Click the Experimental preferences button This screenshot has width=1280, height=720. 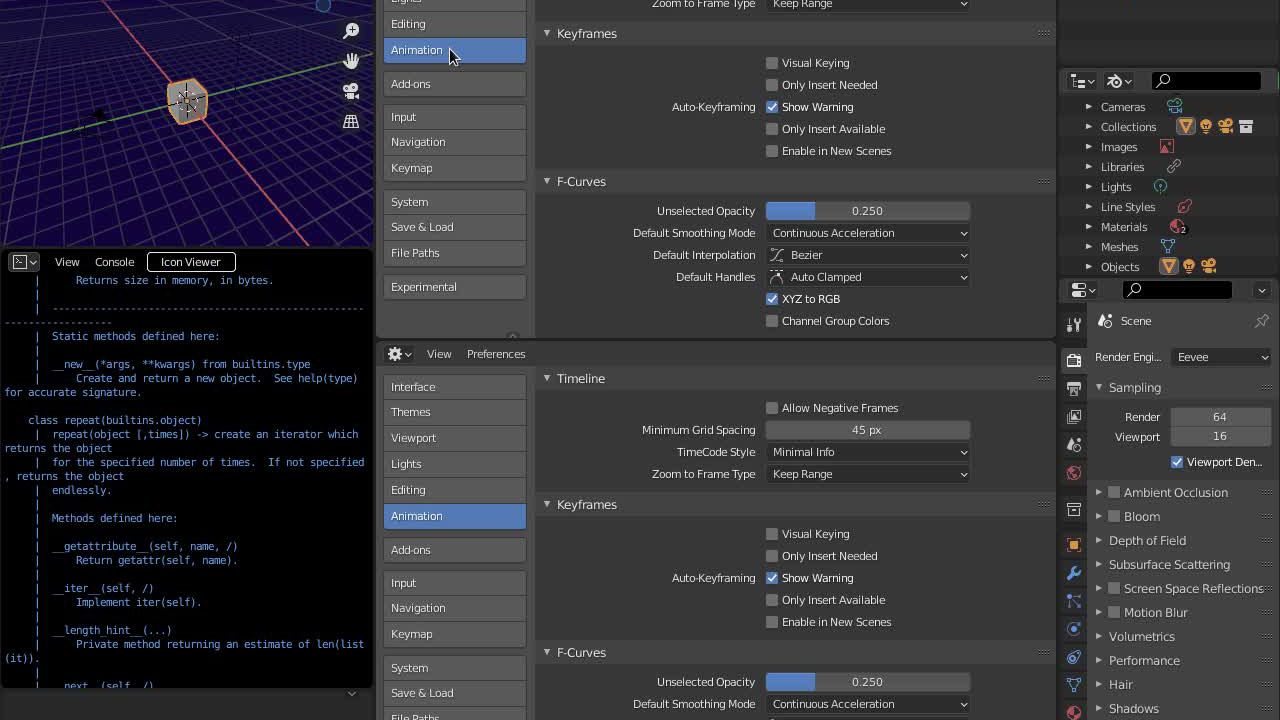pyautogui.click(x=454, y=286)
